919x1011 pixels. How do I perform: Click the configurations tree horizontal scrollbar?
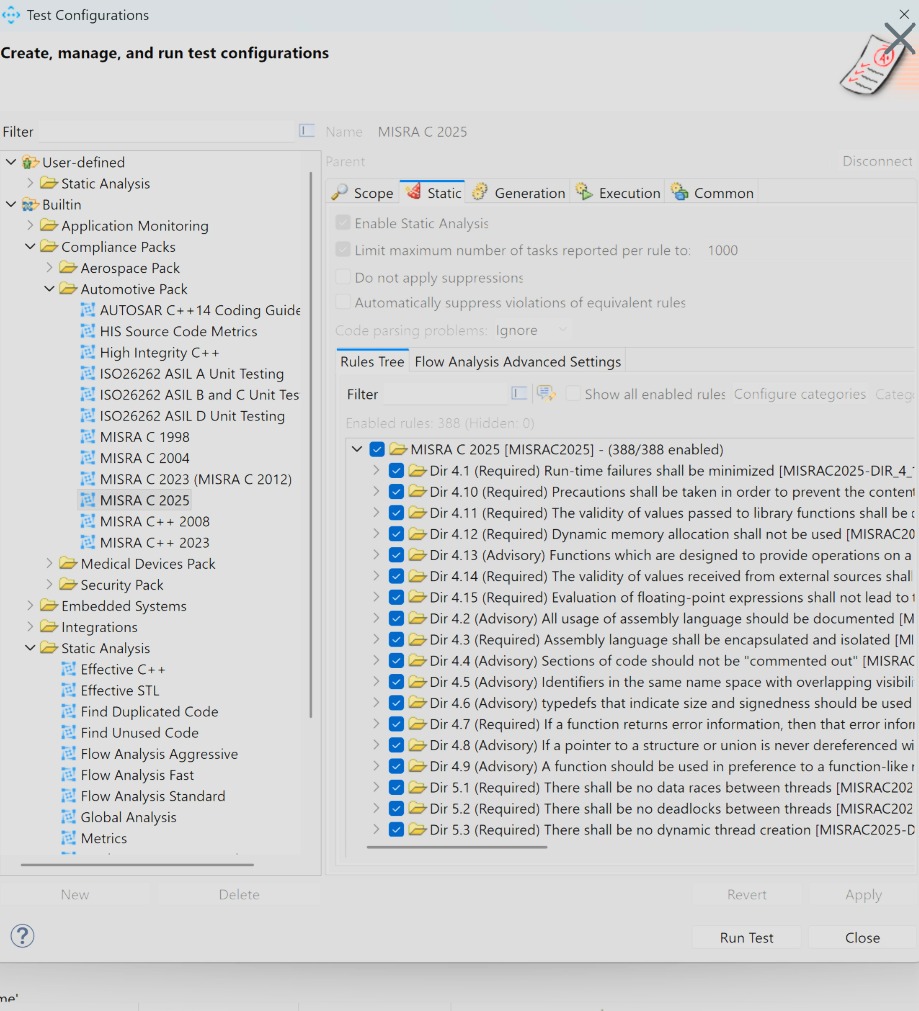click(x=137, y=864)
